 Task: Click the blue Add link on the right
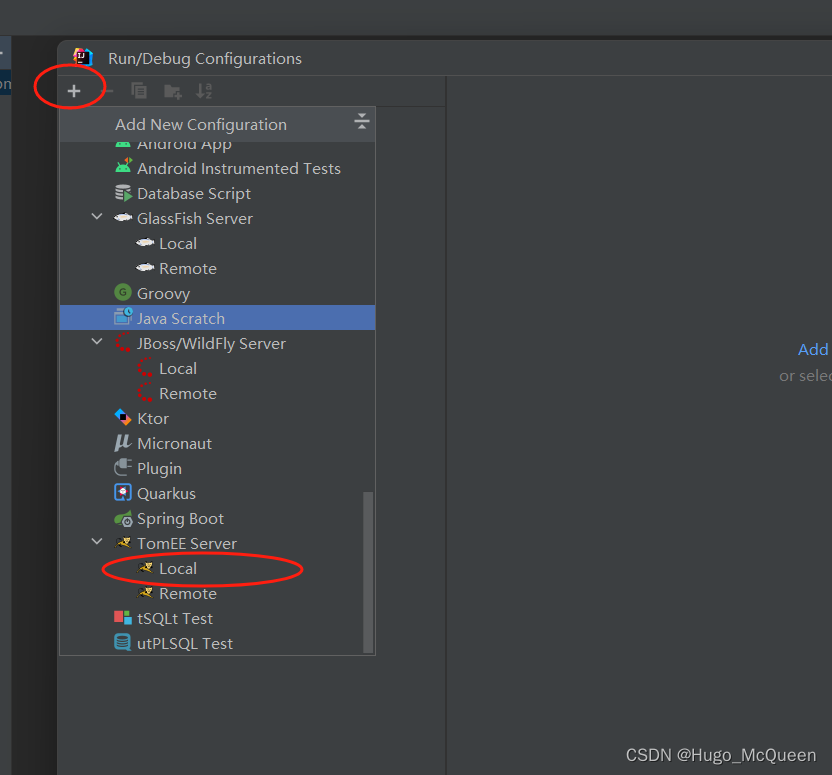pos(813,350)
